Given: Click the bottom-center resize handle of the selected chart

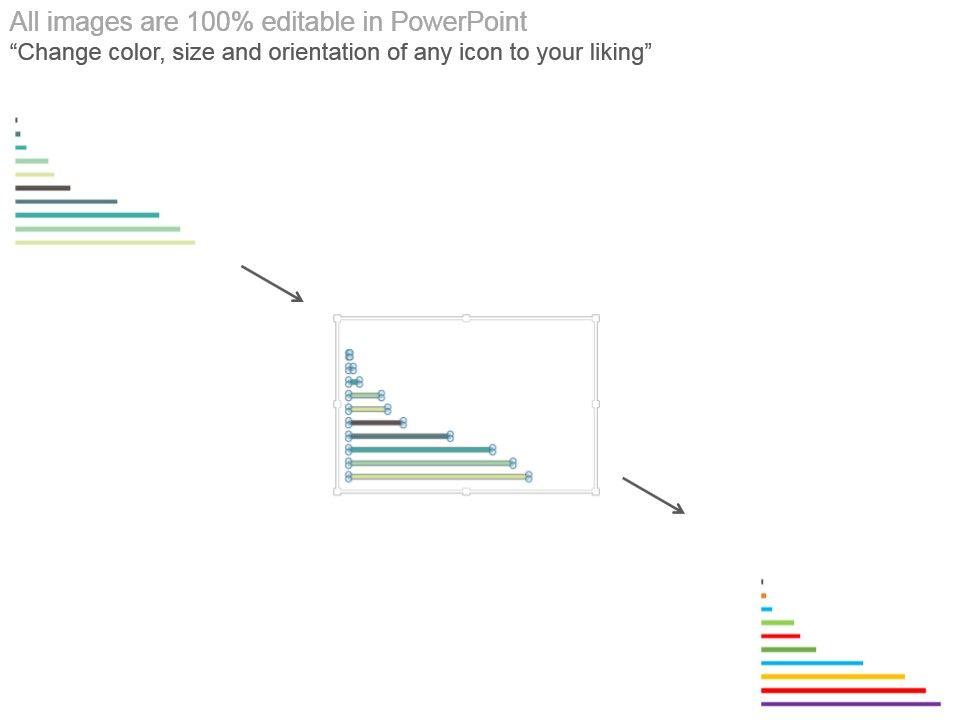Looking at the screenshot, I should click(x=466, y=491).
